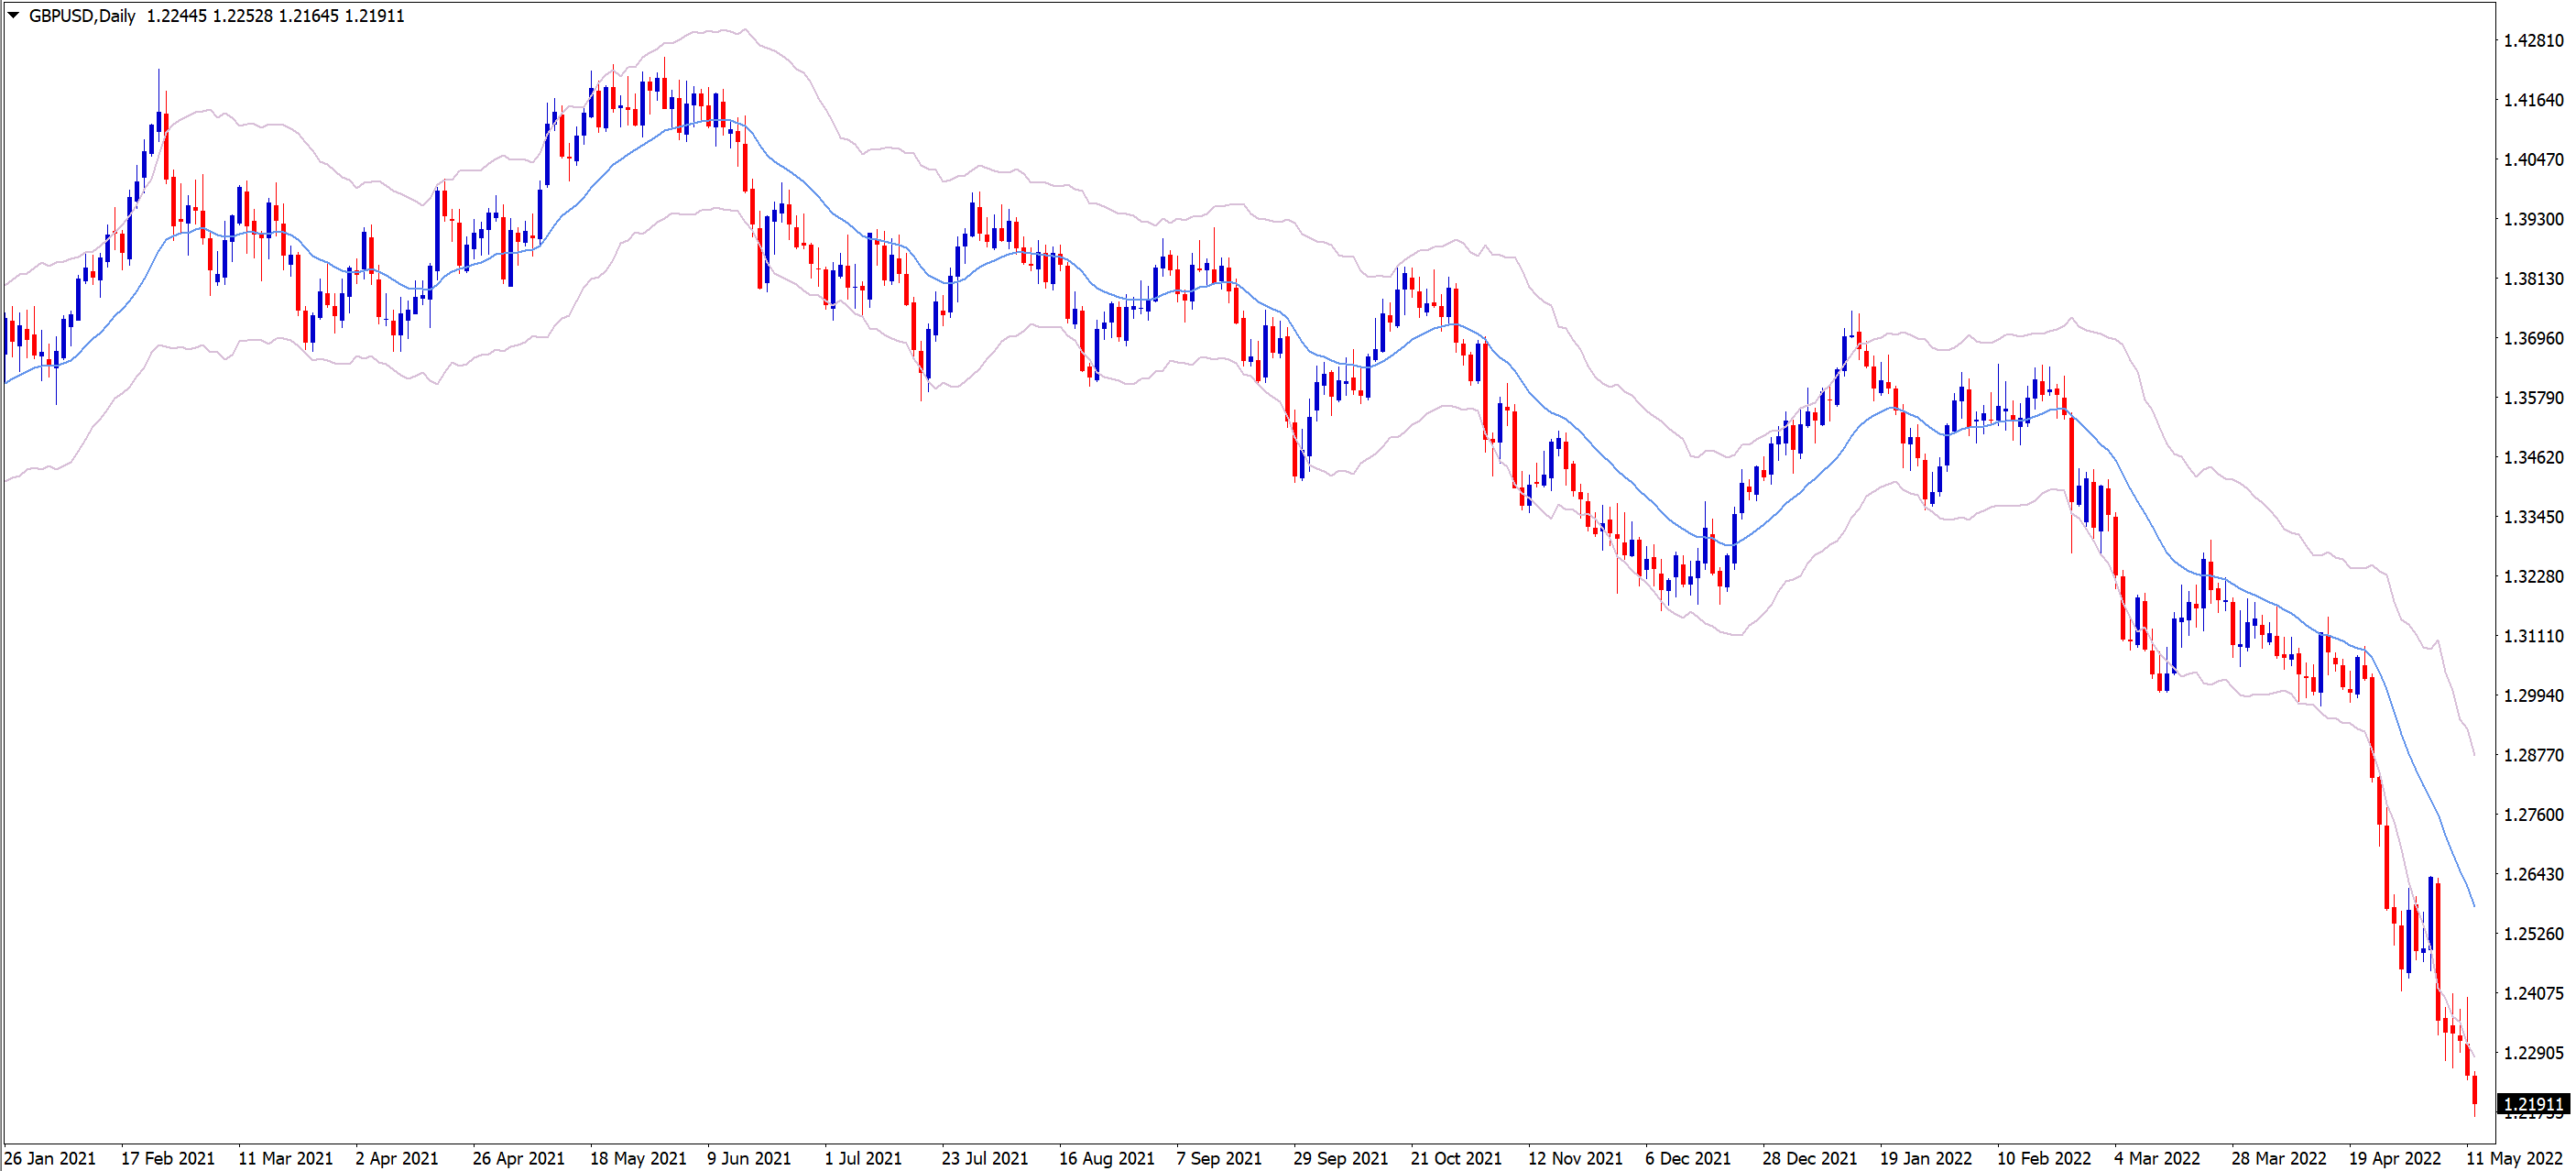Click the 19 Jan 2022 date label
This screenshot has width=2576, height=1171.
[1926, 1158]
